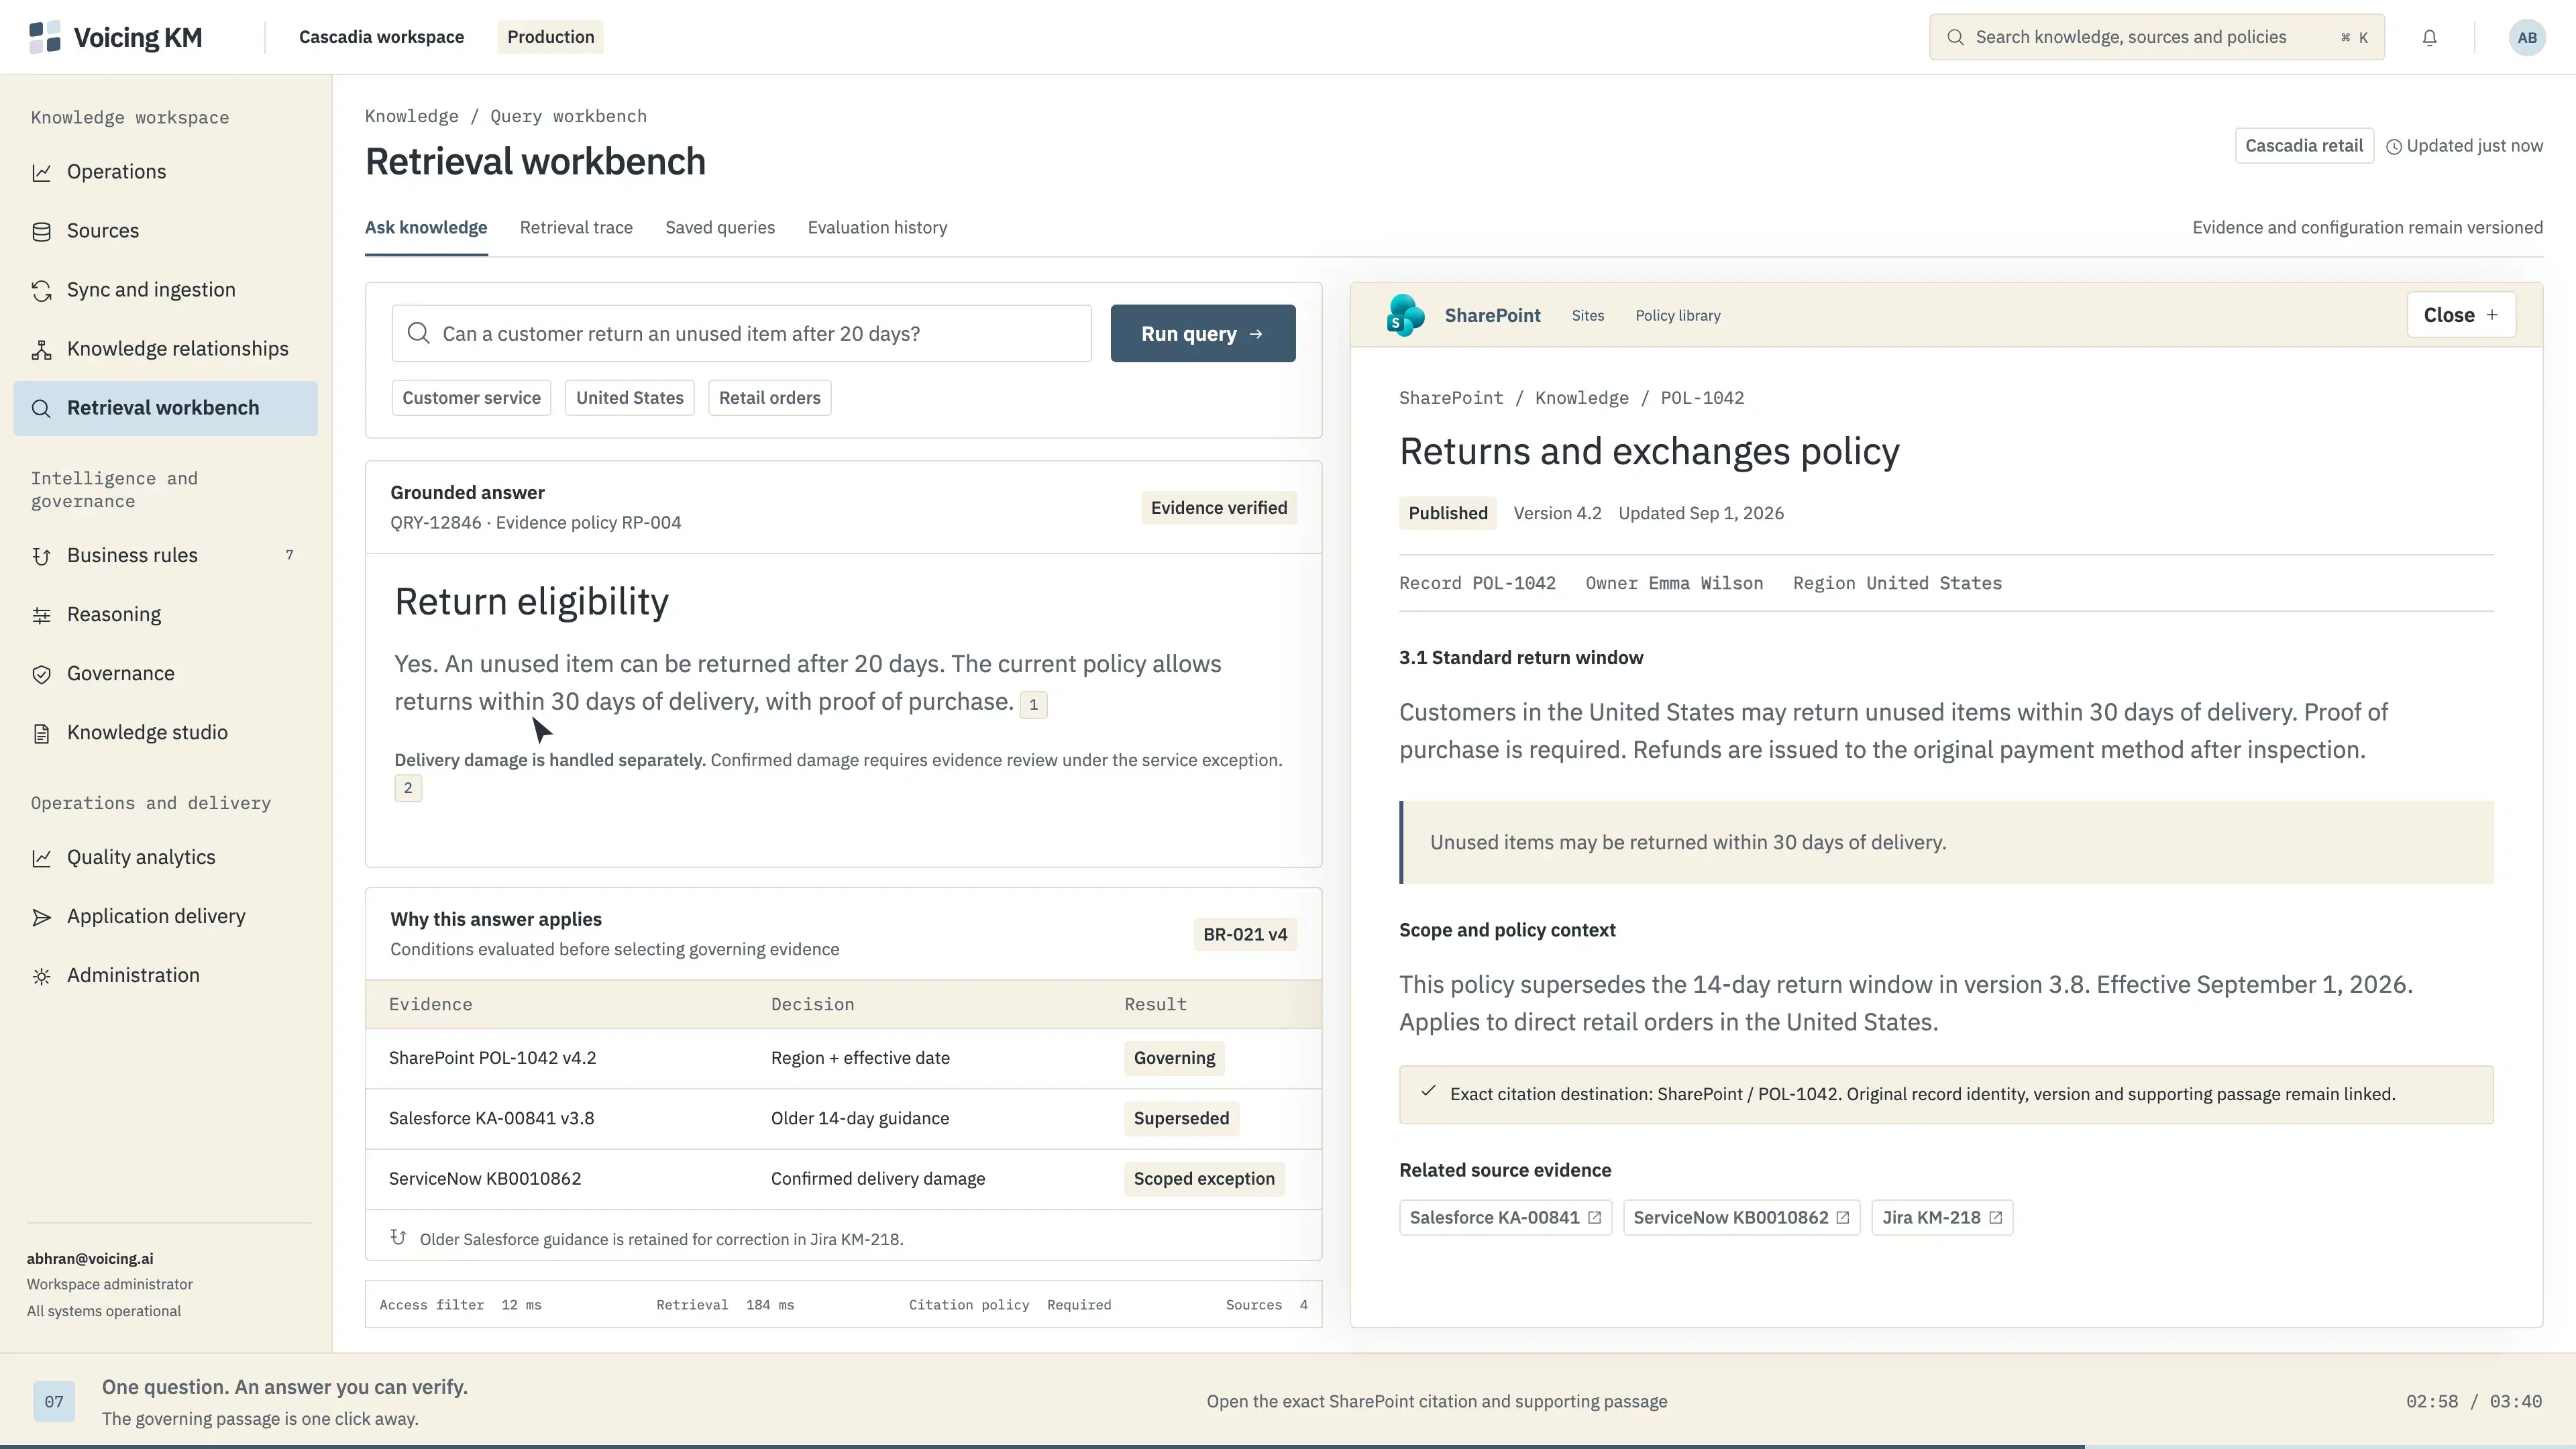Screen dimensions: 2576x1449
Task: Click the Business rules count 7
Action: click(289, 555)
